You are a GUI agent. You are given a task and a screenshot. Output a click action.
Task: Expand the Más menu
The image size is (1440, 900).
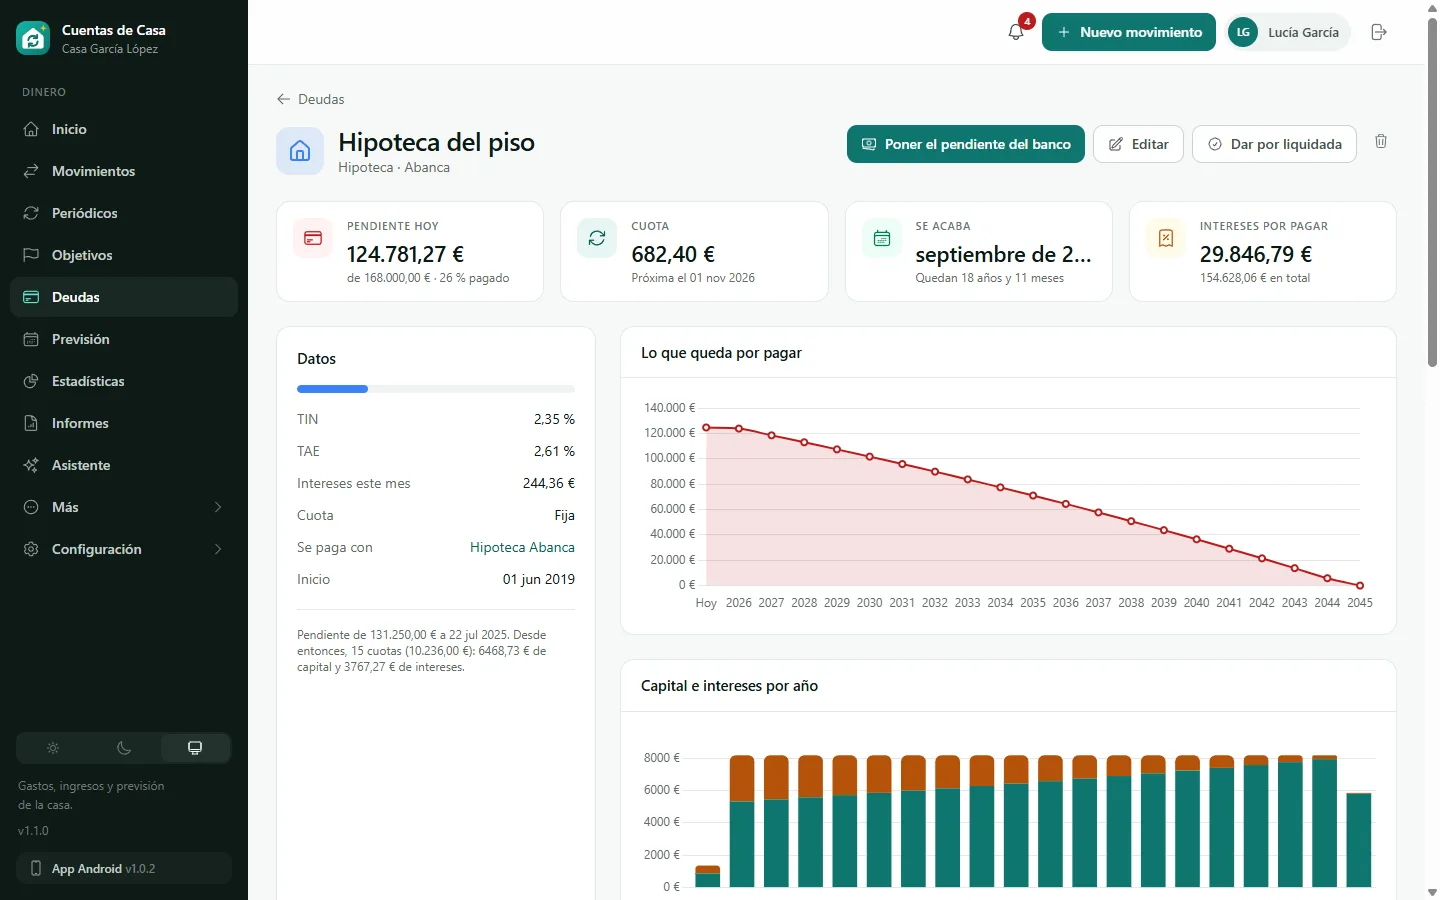point(124,507)
